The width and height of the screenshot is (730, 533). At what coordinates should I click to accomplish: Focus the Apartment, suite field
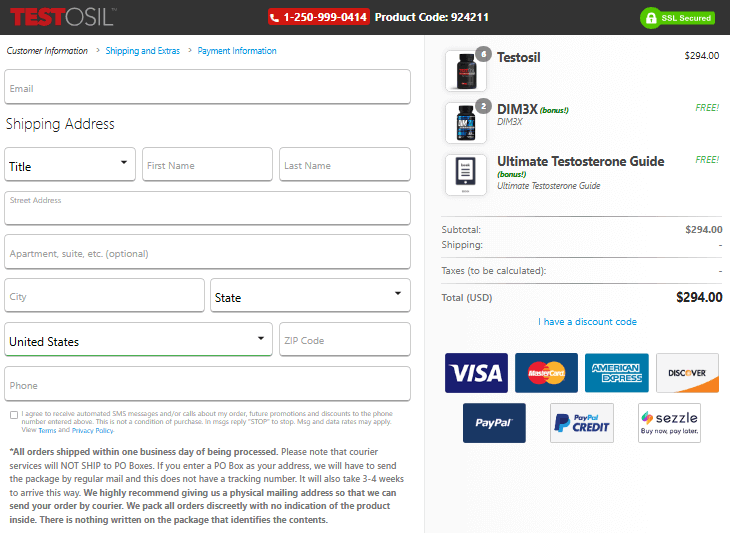pyautogui.click(x=208, y=252)
